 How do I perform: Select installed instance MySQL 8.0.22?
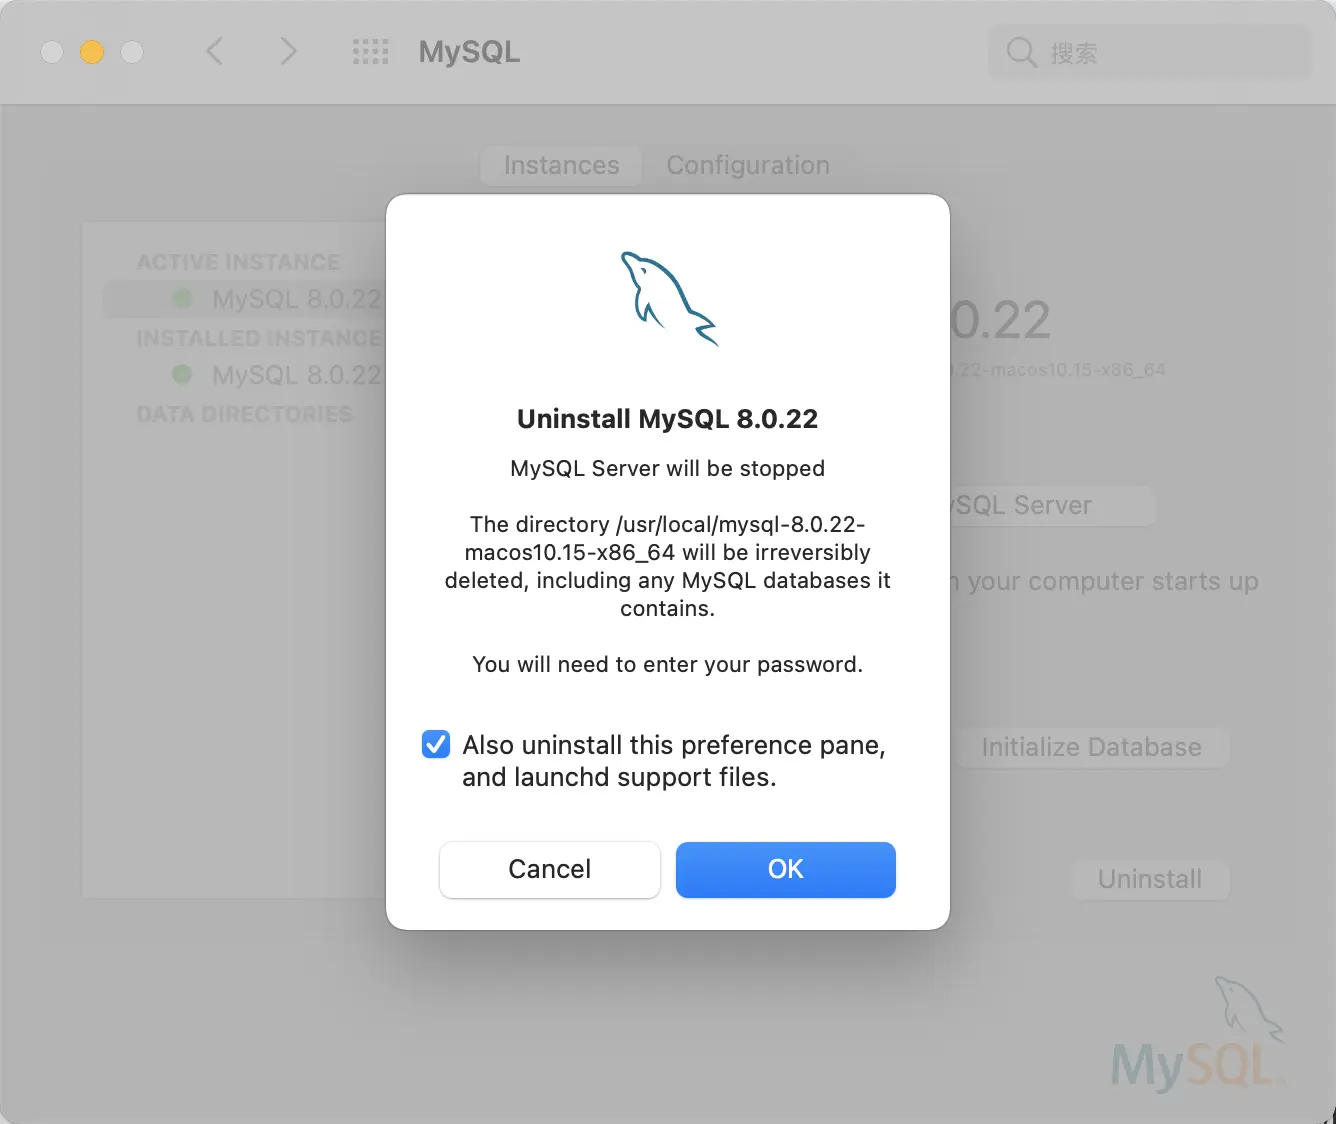244,375
